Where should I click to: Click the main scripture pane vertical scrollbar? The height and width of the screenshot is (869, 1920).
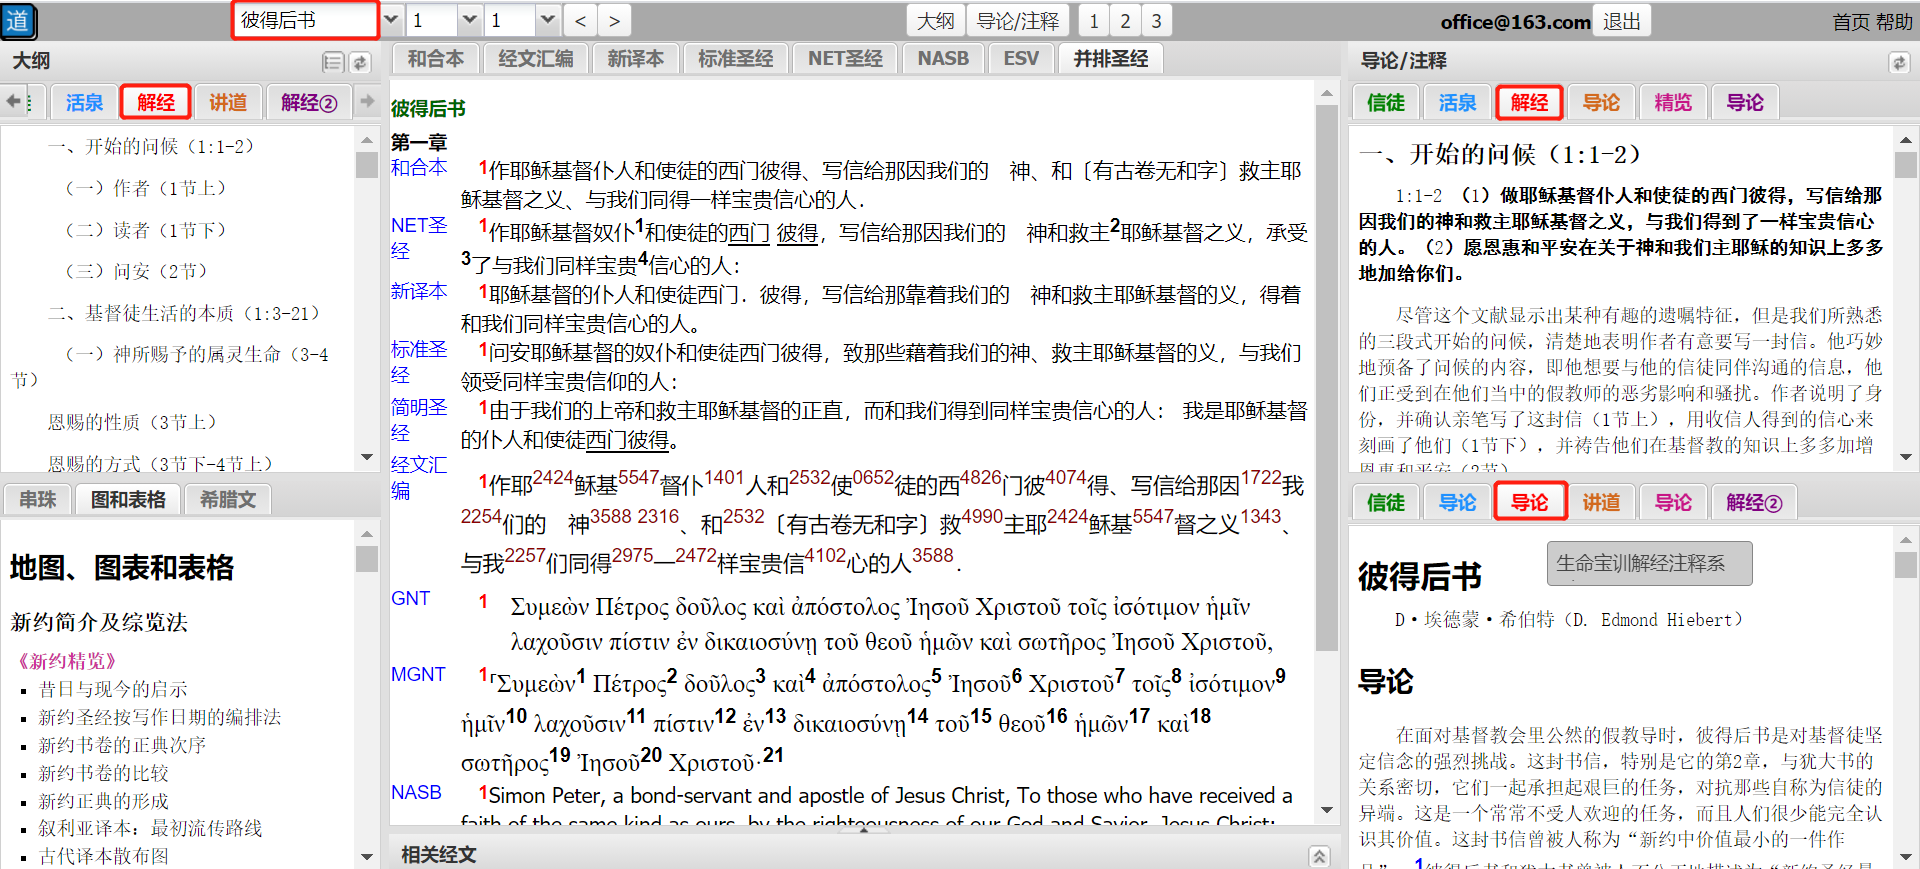pyautogui.click(x=1326, y=400)
